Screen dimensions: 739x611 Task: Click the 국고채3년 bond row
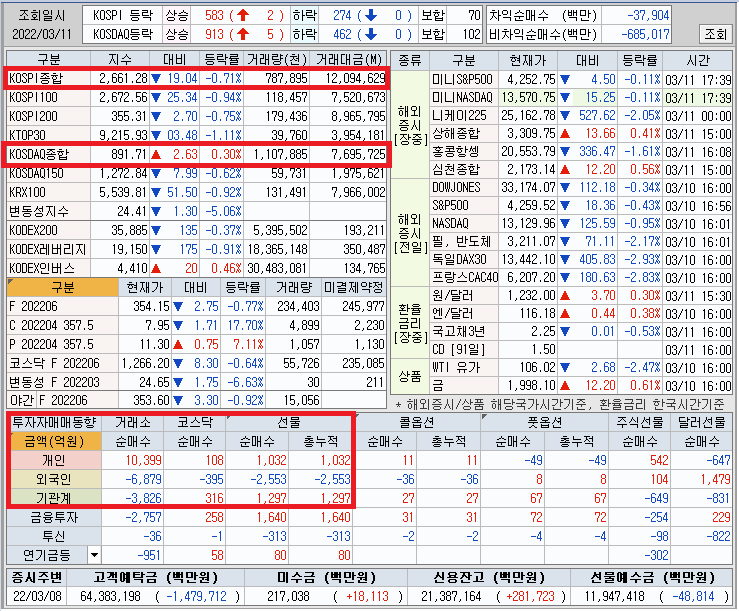582,332
